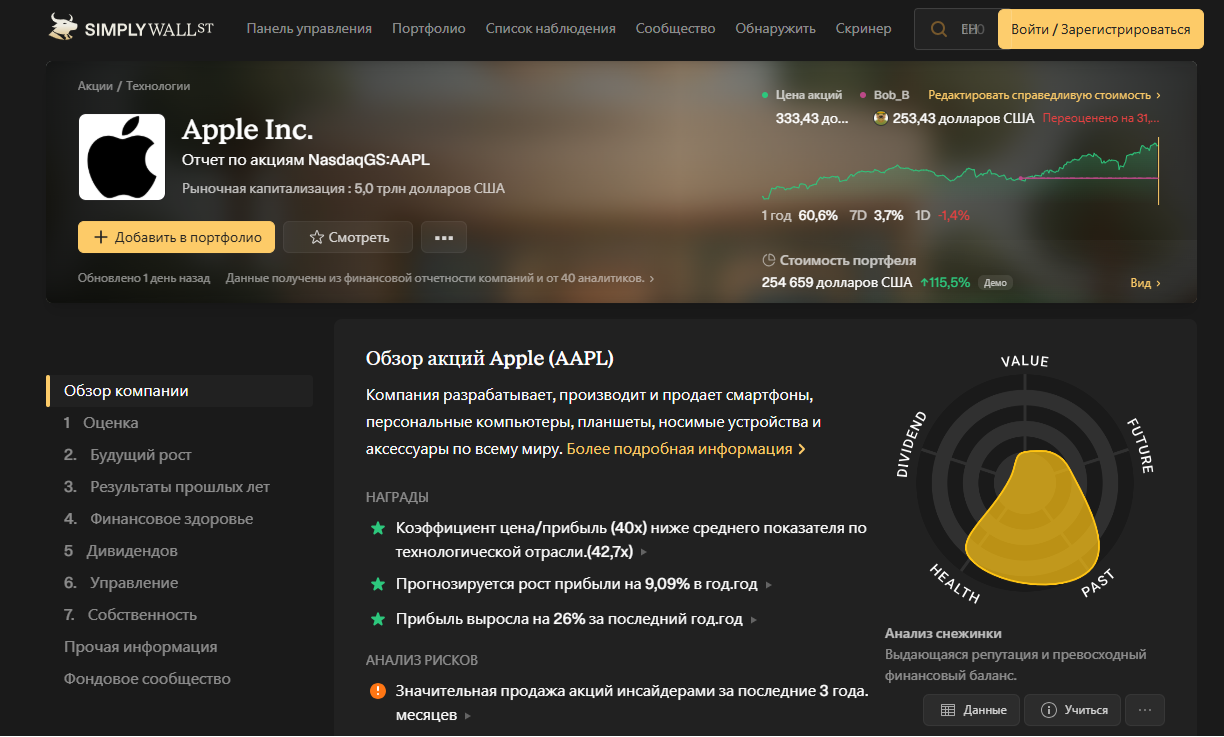Open Портфолио in top navigation
The image size is (1224, 737).
[429, 29]
